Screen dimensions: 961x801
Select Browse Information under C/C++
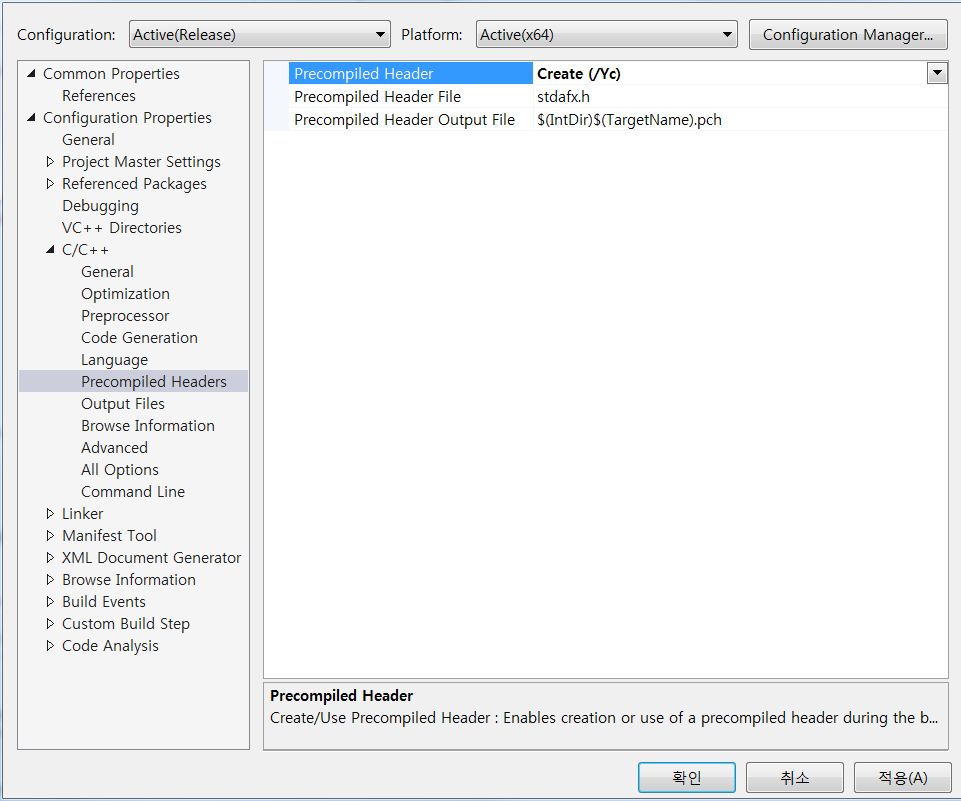tap(148, 426)
